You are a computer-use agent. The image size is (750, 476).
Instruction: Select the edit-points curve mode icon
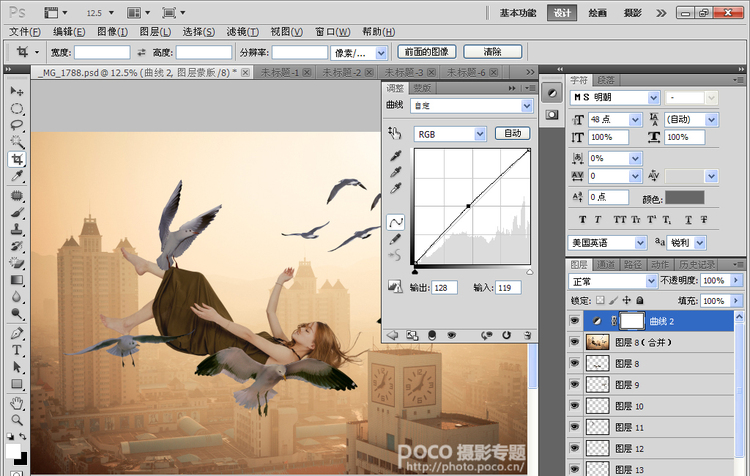[x=396, y=222]
